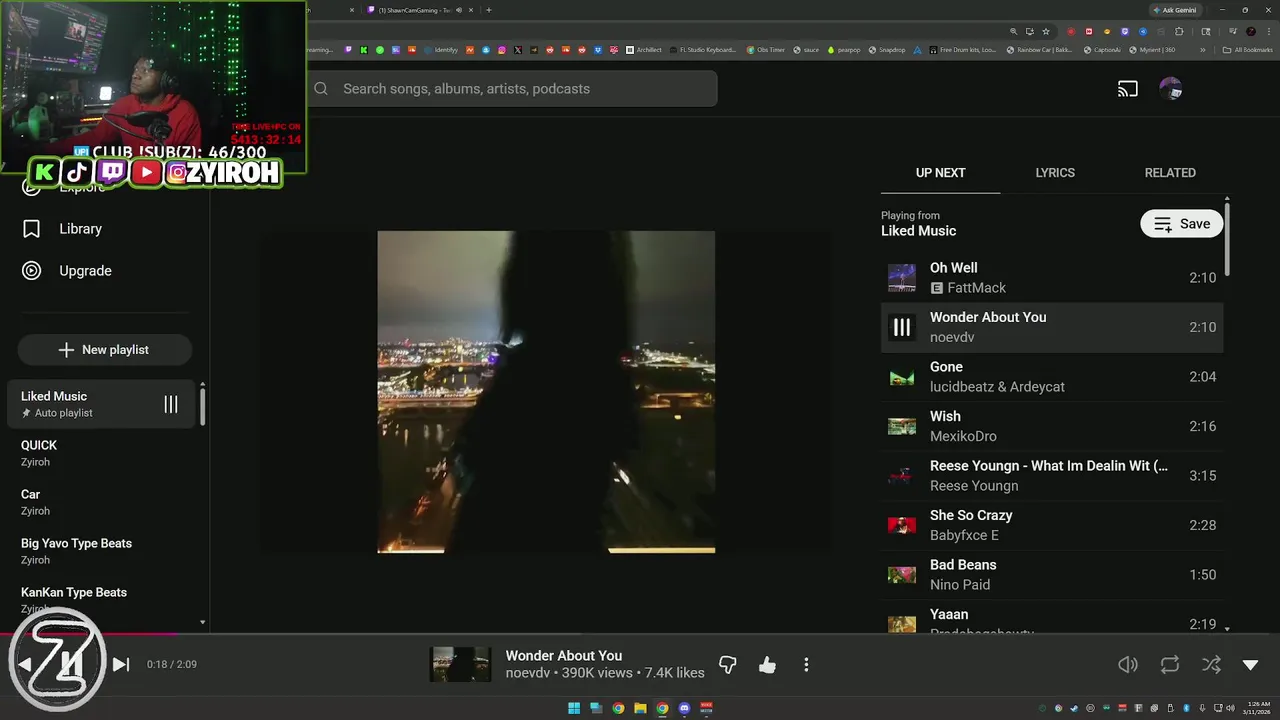Play Wish by MexikoDro
Viewport: 1280px width, 720px height.
point(1052,426)
